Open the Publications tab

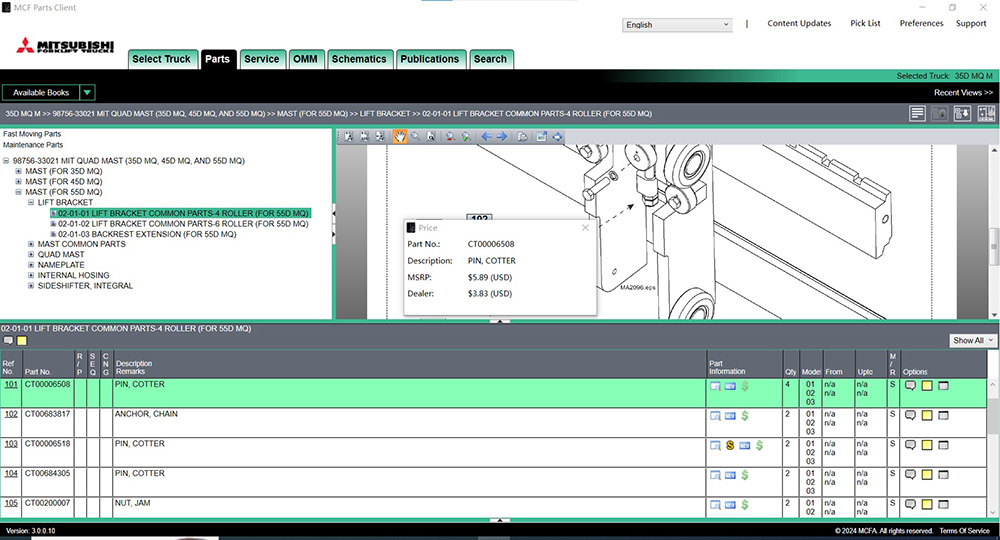pos(430,59)
